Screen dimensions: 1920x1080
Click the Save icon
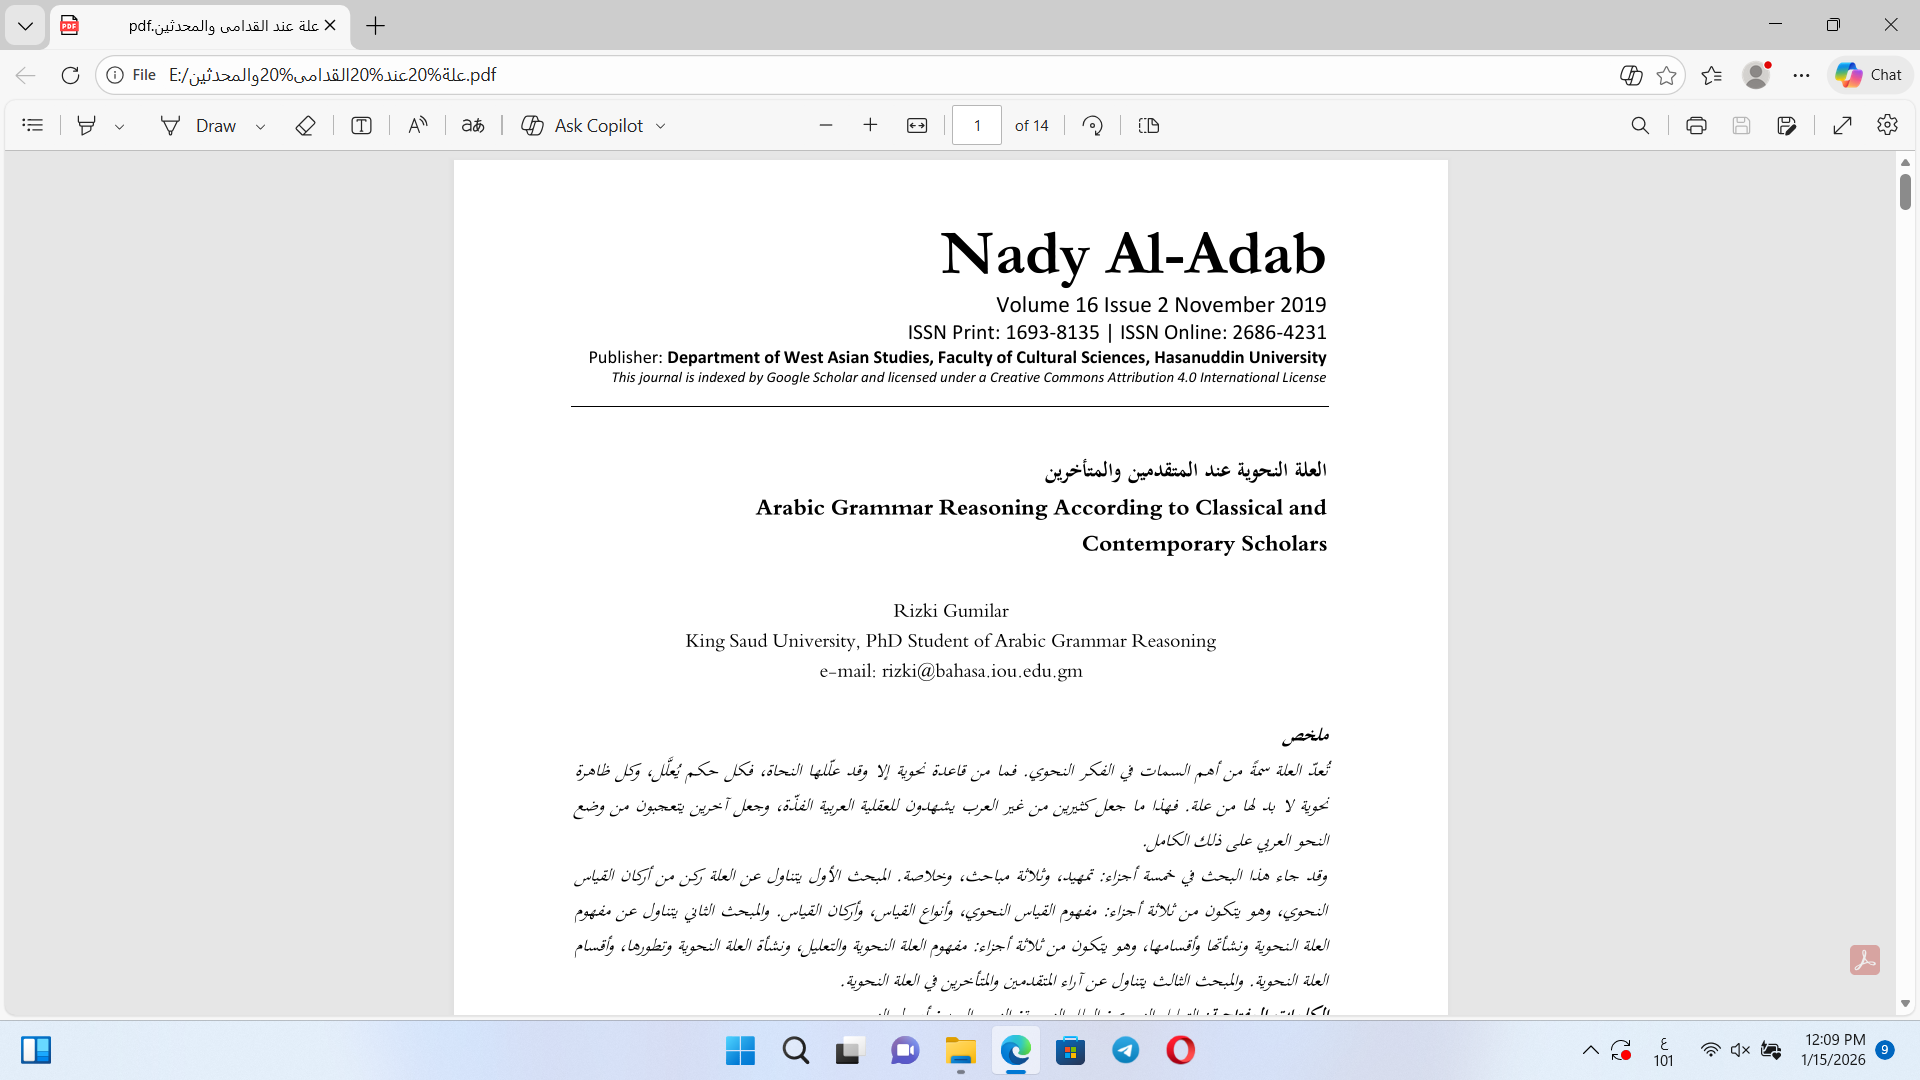click(1741, 125)
